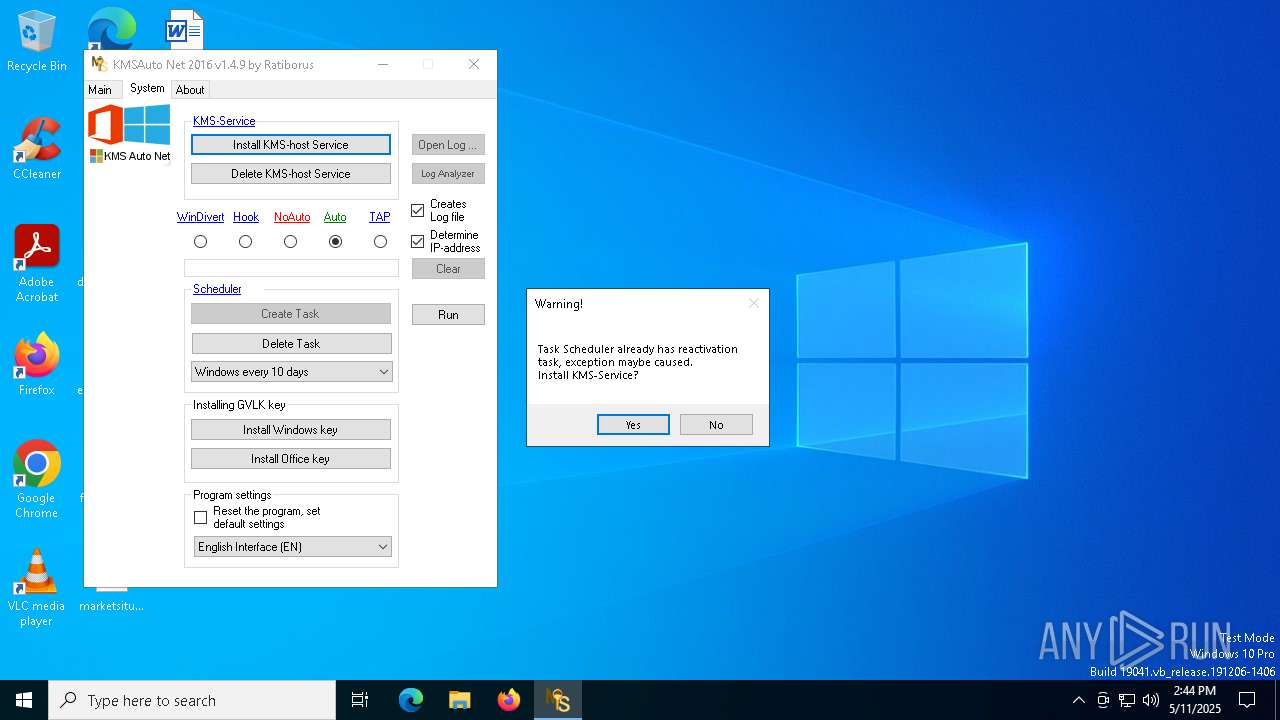Click the KMS Auto Net logo image

pos(130,133)
